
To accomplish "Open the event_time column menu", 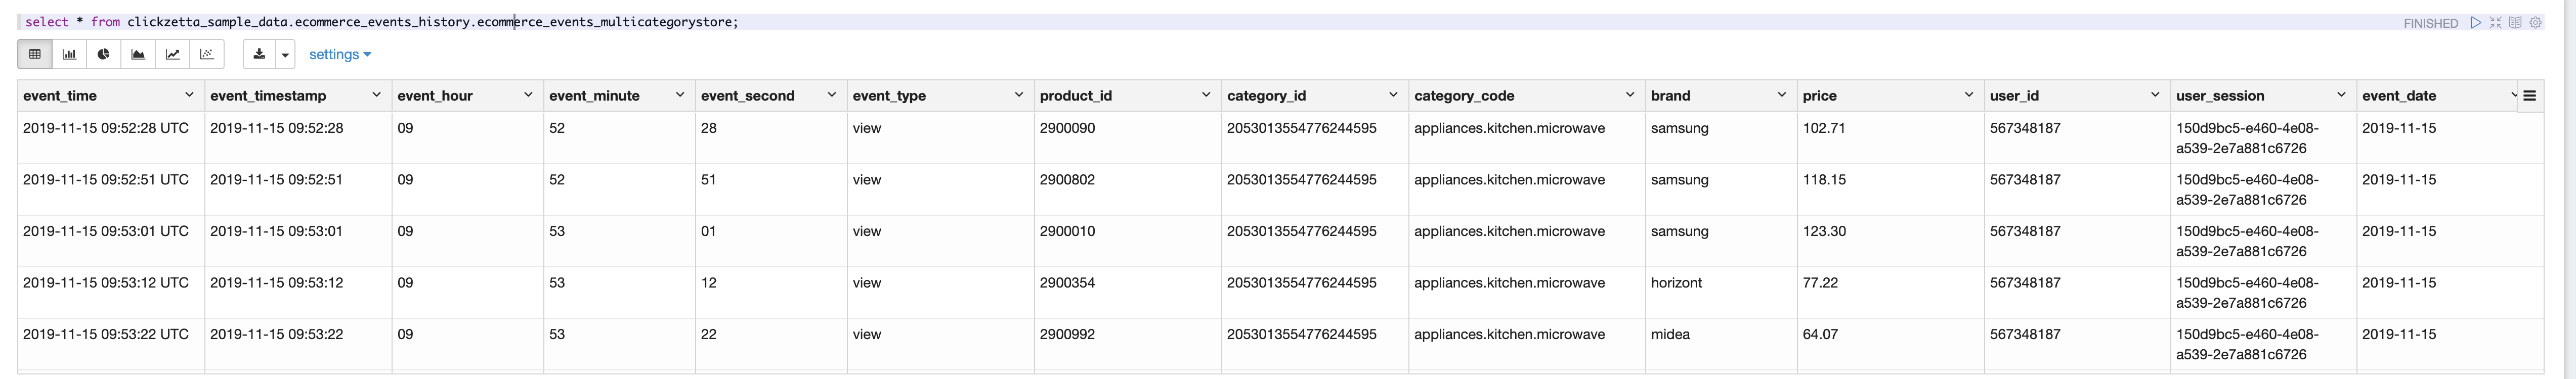I will [189, 95].
